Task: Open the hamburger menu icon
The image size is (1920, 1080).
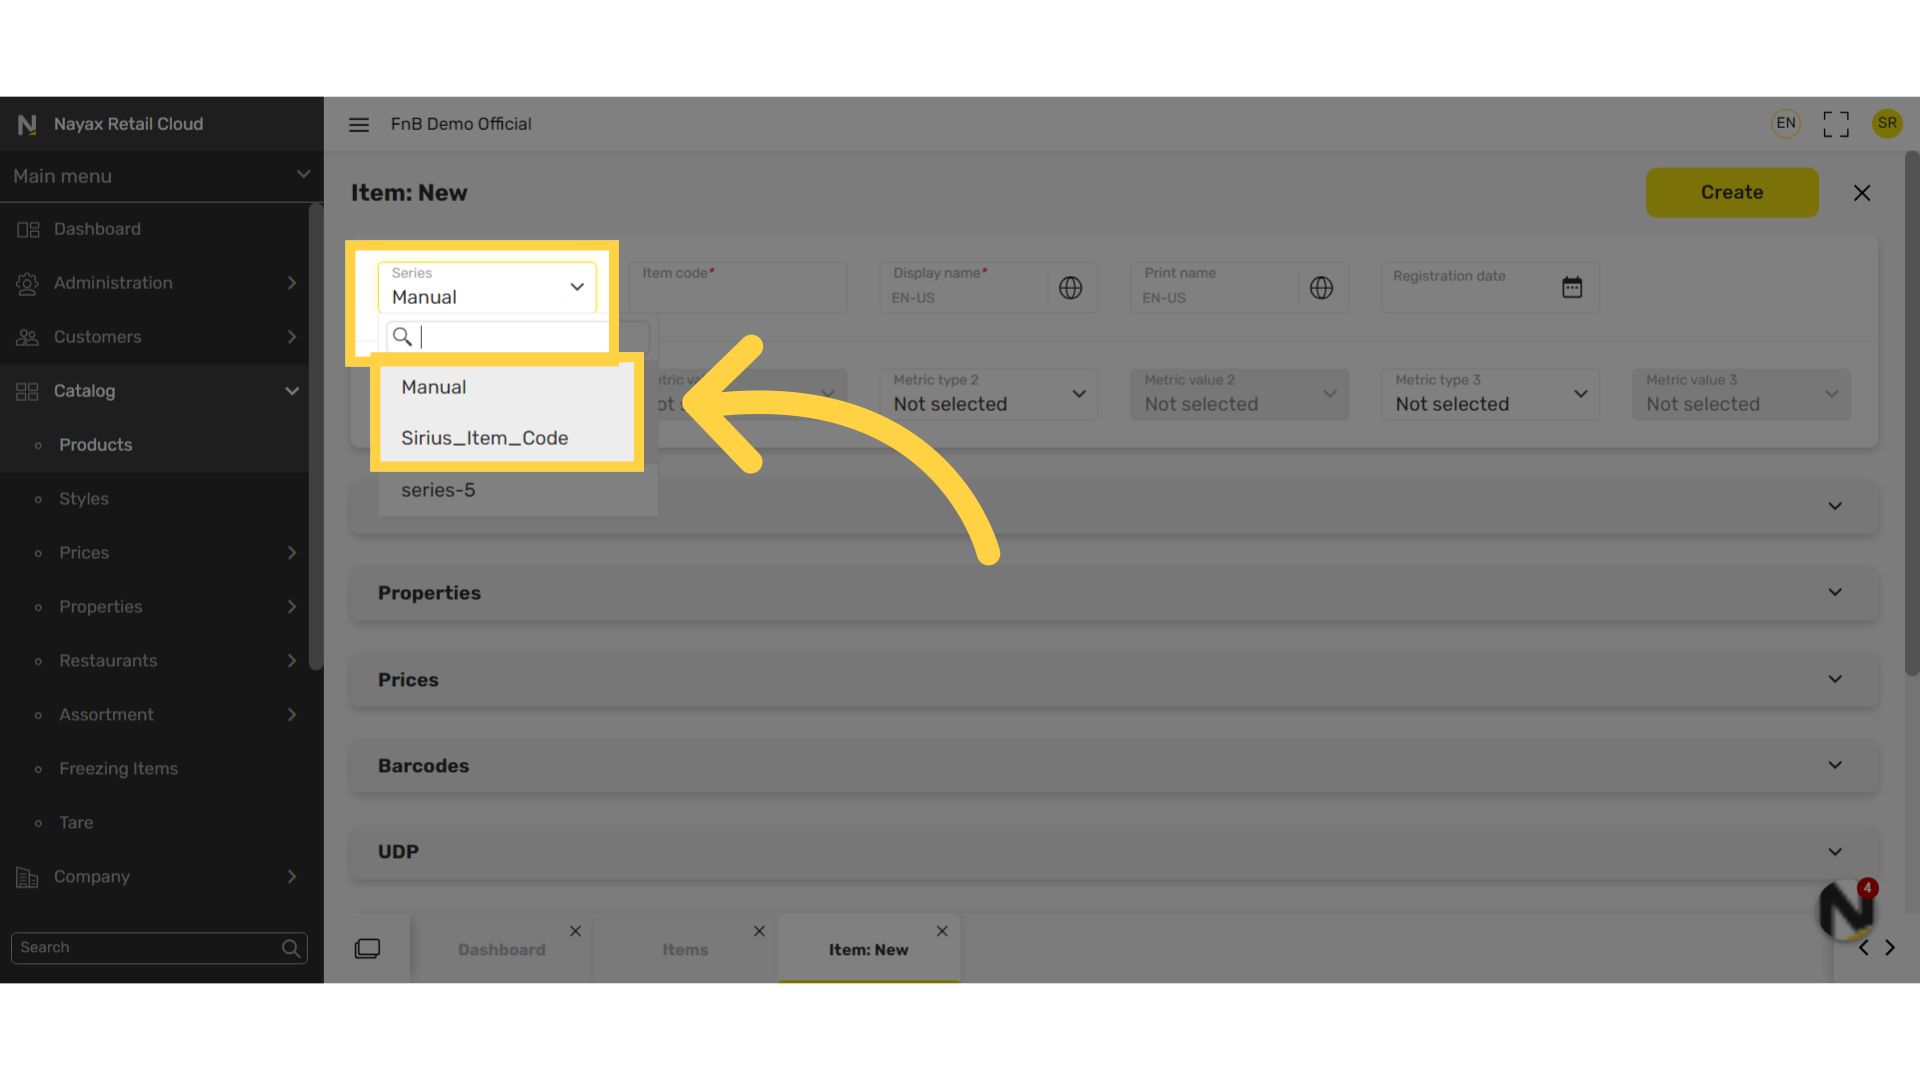Action: 359,124
